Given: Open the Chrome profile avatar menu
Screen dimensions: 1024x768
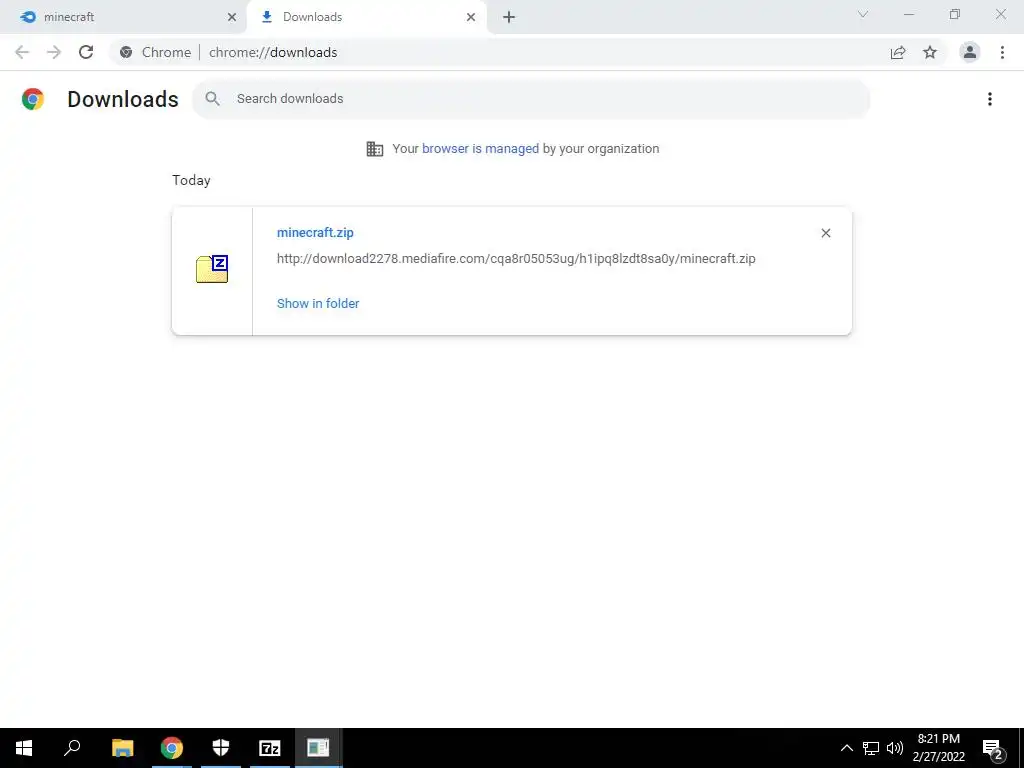Looking at the screenshot, I should click(x=970, y=52).
